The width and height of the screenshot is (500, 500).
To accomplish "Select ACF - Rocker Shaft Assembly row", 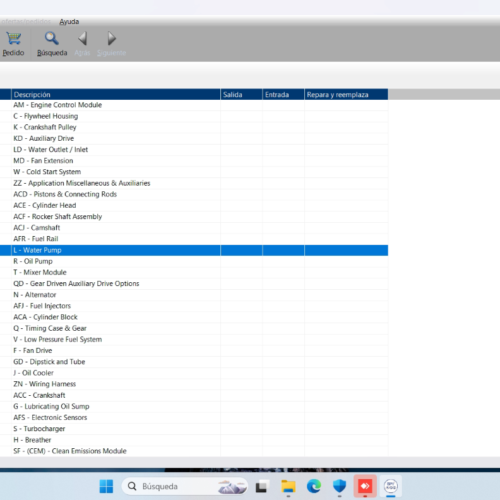I will 194,217.
